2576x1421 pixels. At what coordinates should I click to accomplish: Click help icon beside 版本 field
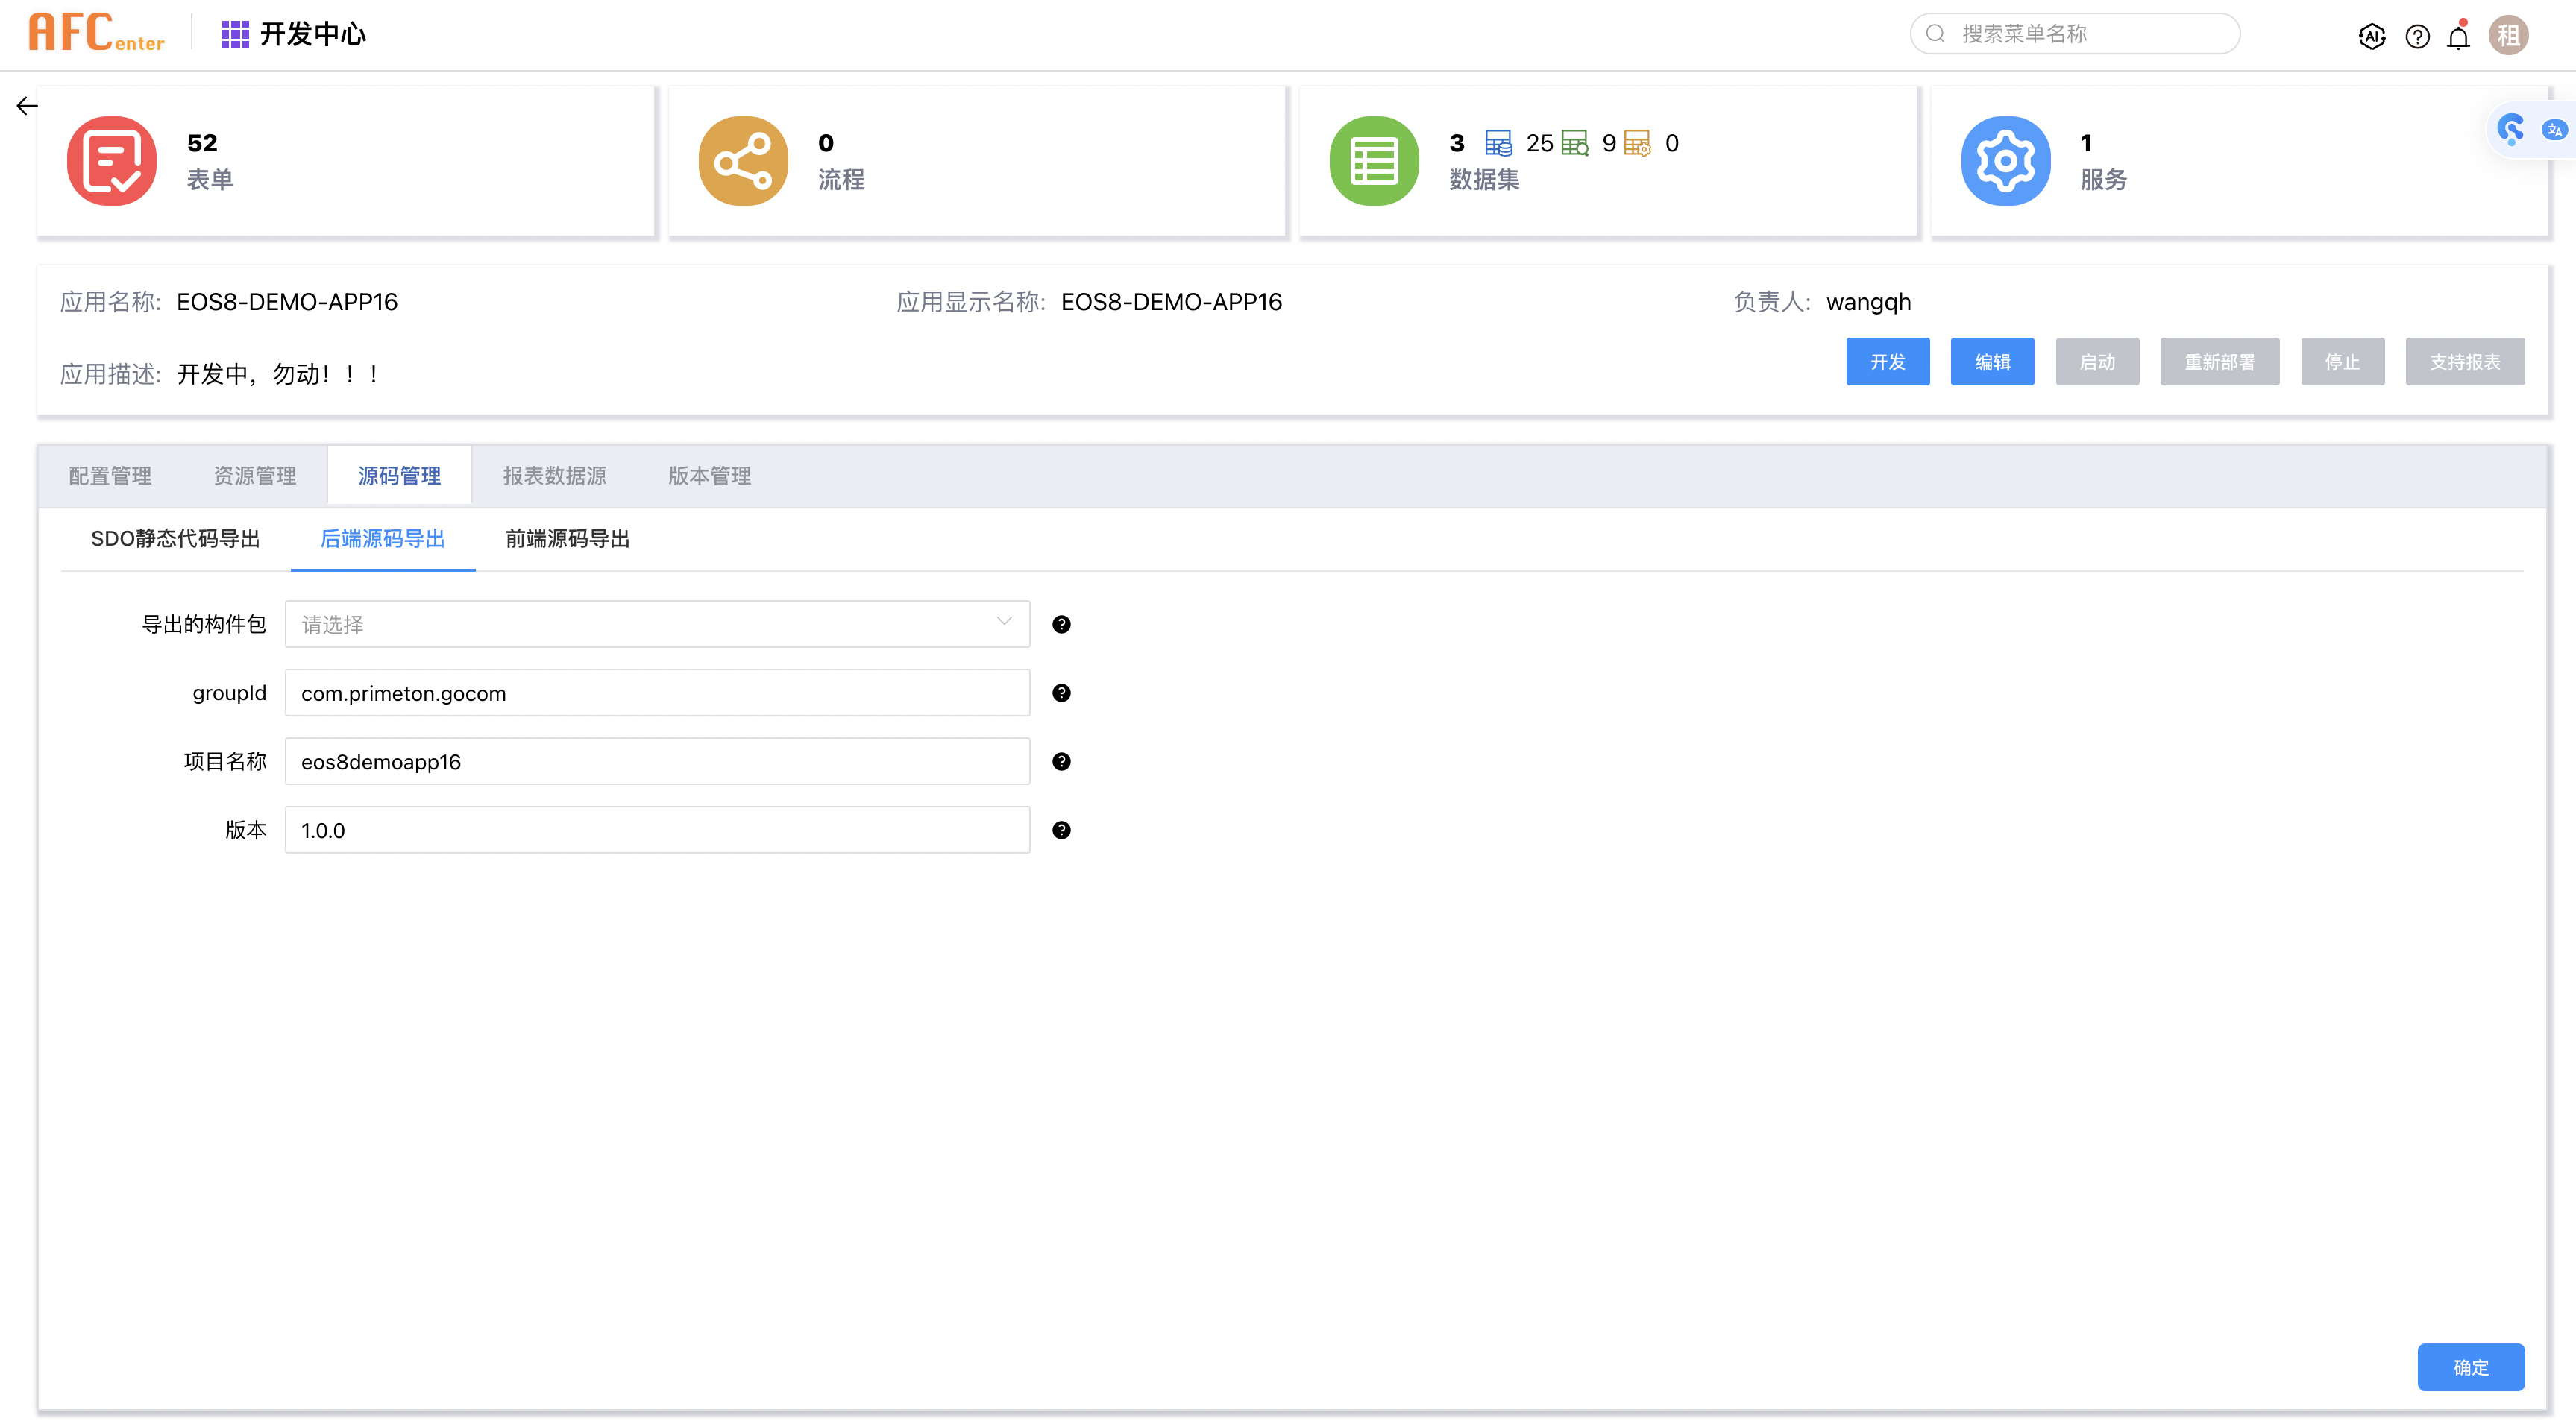[x=1061, y=830]
